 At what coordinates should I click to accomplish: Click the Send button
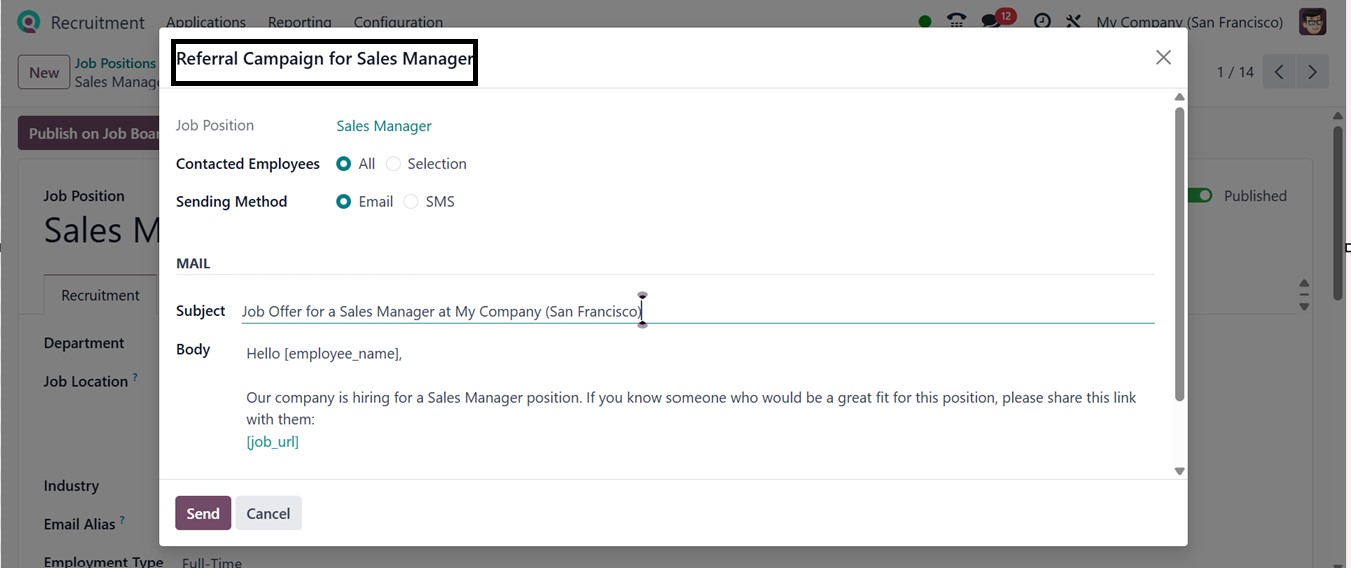click(x=202, y=513)
